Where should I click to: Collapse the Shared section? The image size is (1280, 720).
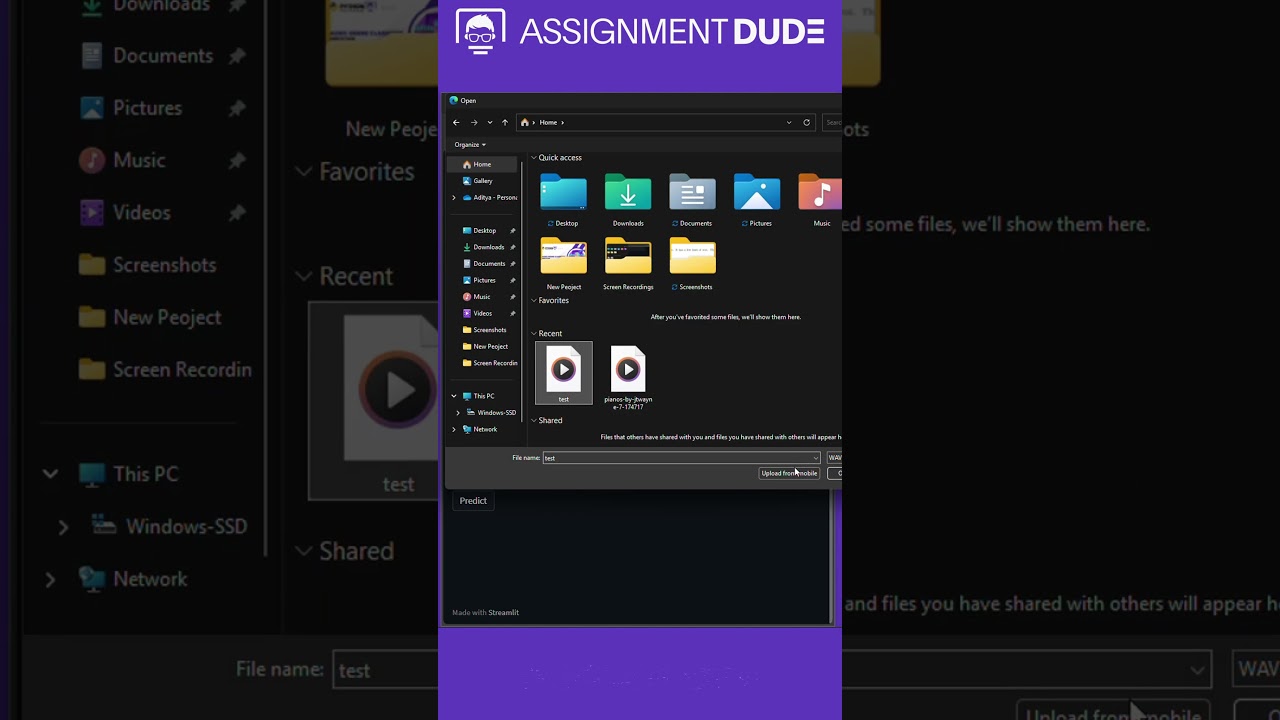tap(534, 421)
